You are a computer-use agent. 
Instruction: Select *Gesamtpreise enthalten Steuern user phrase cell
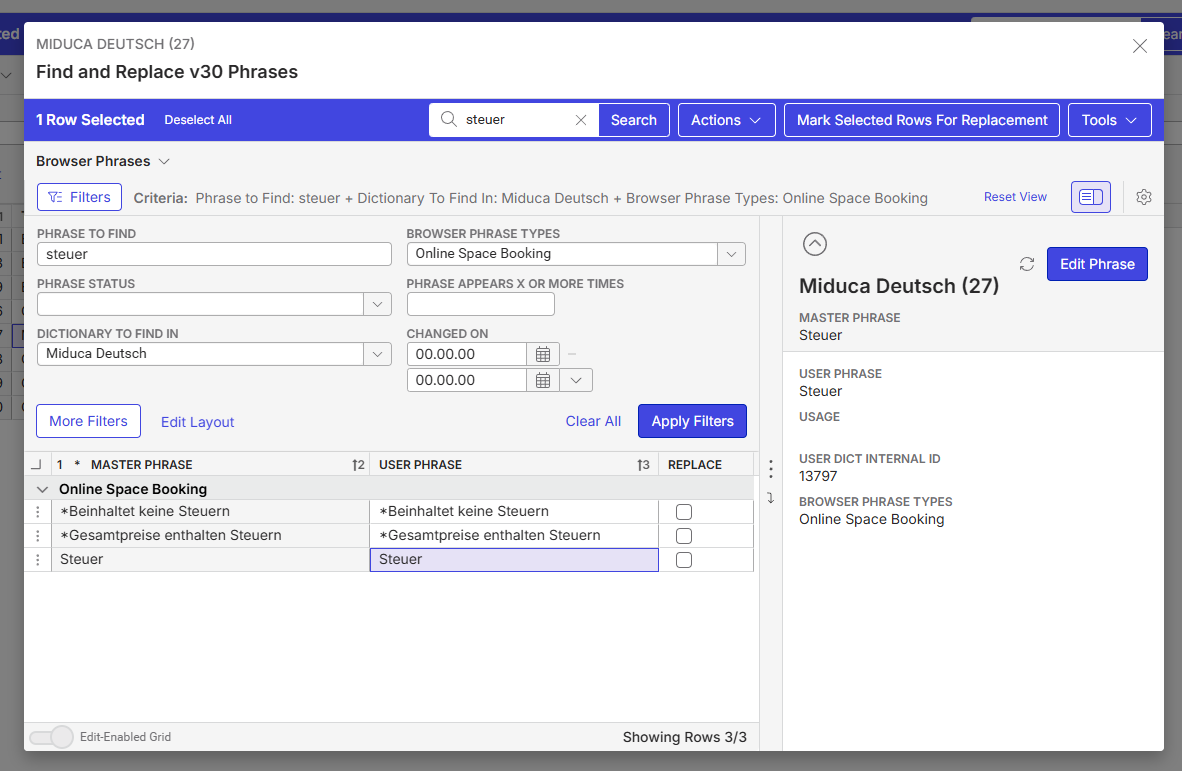pyautogui.click(x=514, y=536)
